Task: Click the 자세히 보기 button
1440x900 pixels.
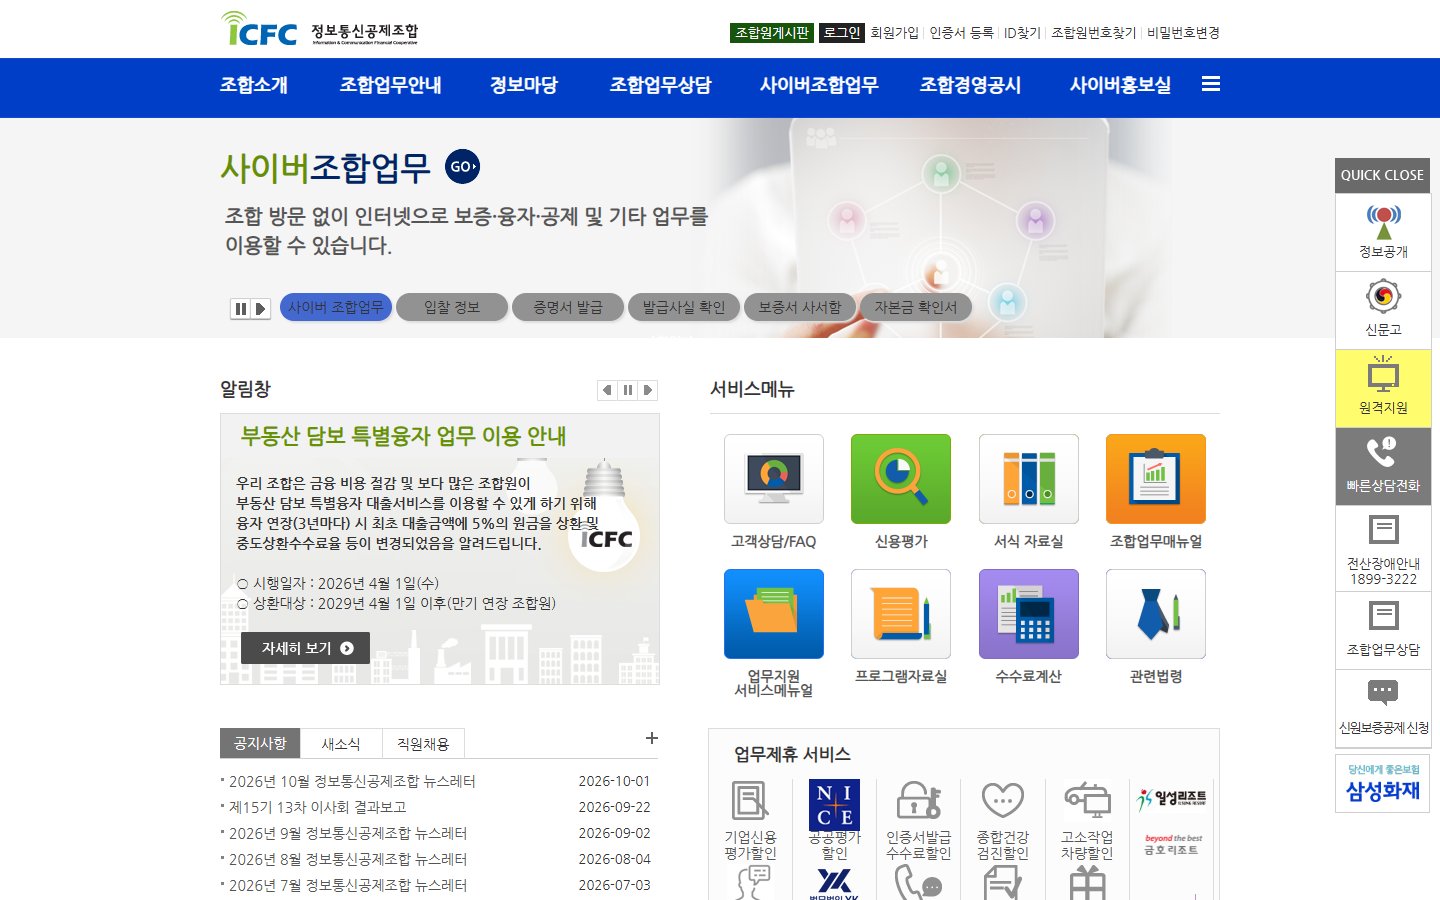Action: click(x=306, y=648)
